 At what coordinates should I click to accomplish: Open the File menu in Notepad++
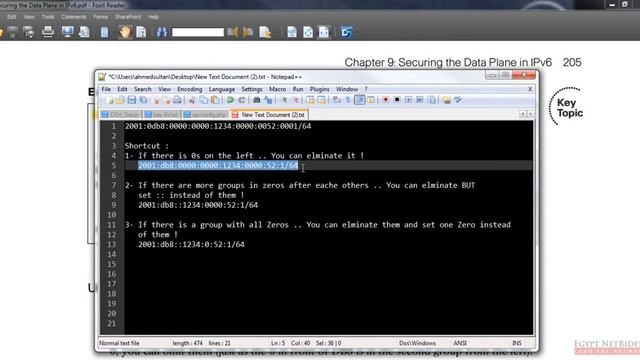click(106, 89)
